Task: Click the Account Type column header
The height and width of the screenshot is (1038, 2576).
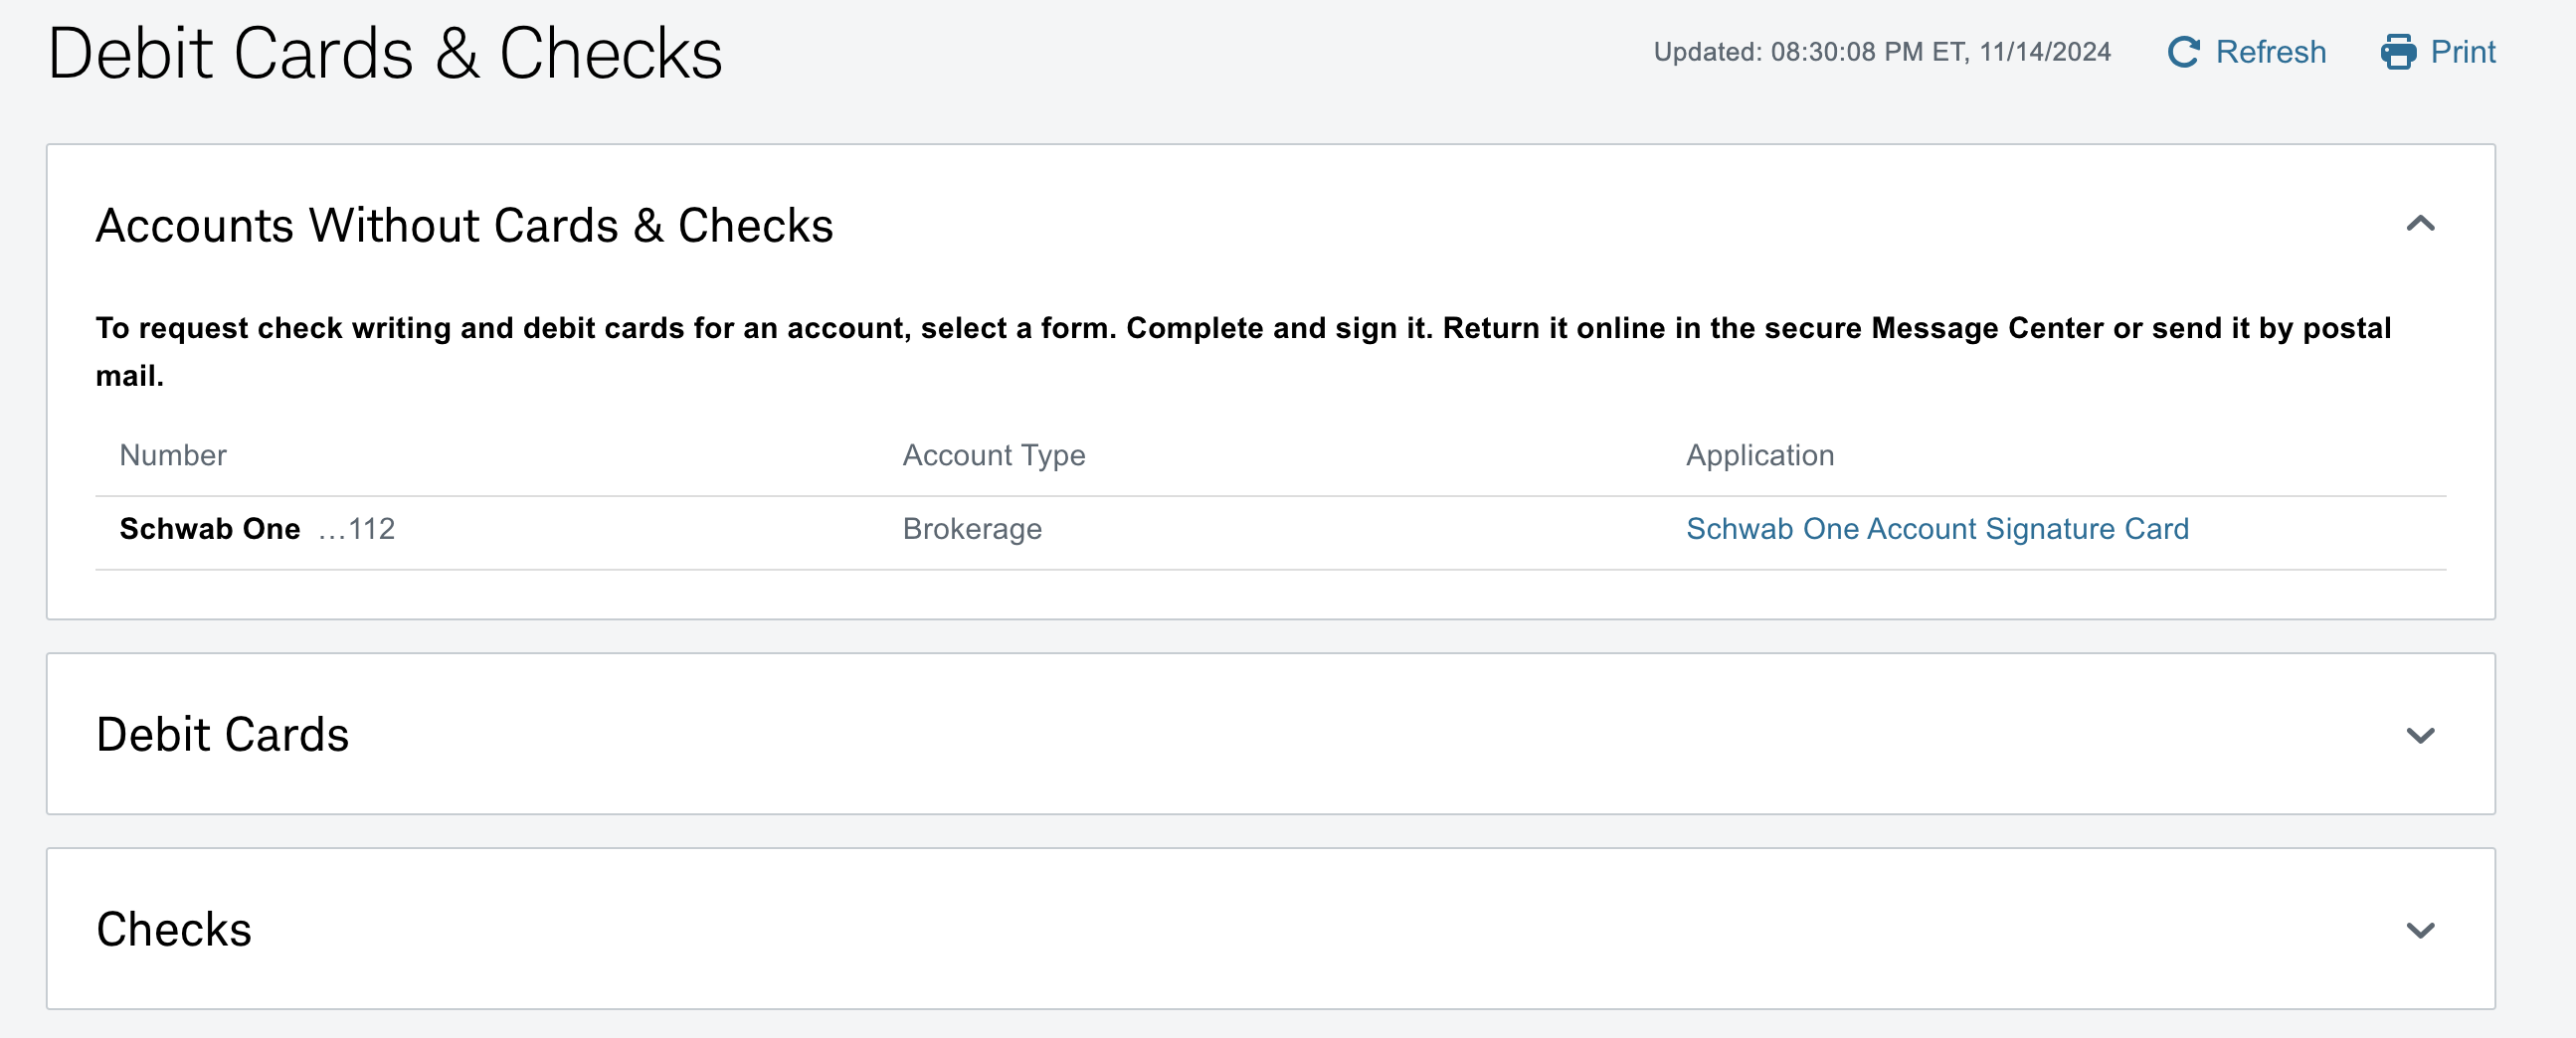Action: [x=993, y=456]
